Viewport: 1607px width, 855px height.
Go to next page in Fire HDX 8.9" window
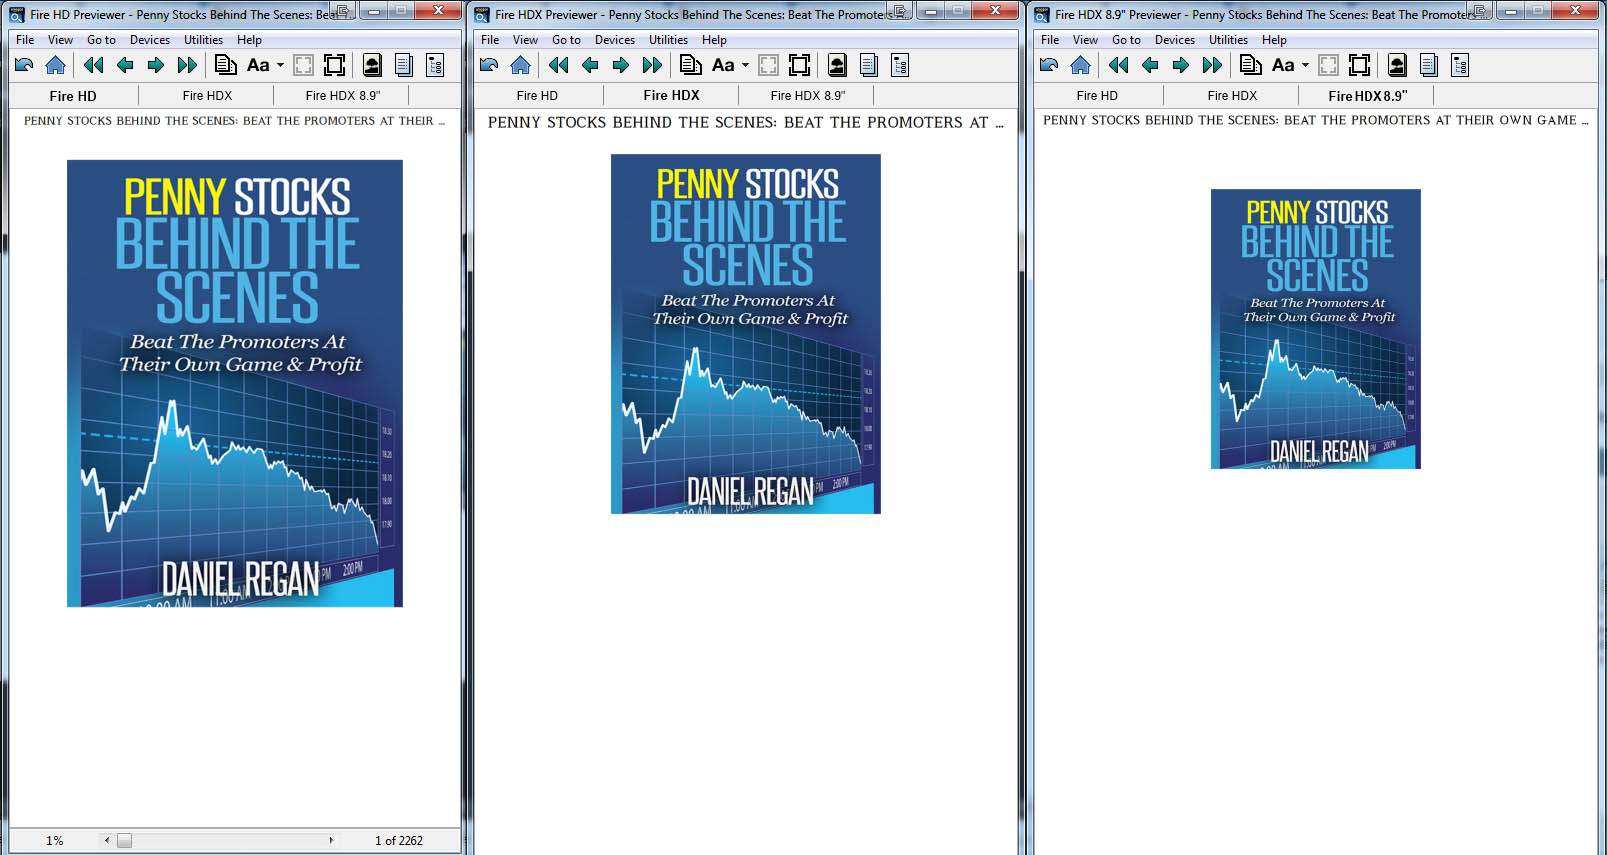1181,65
